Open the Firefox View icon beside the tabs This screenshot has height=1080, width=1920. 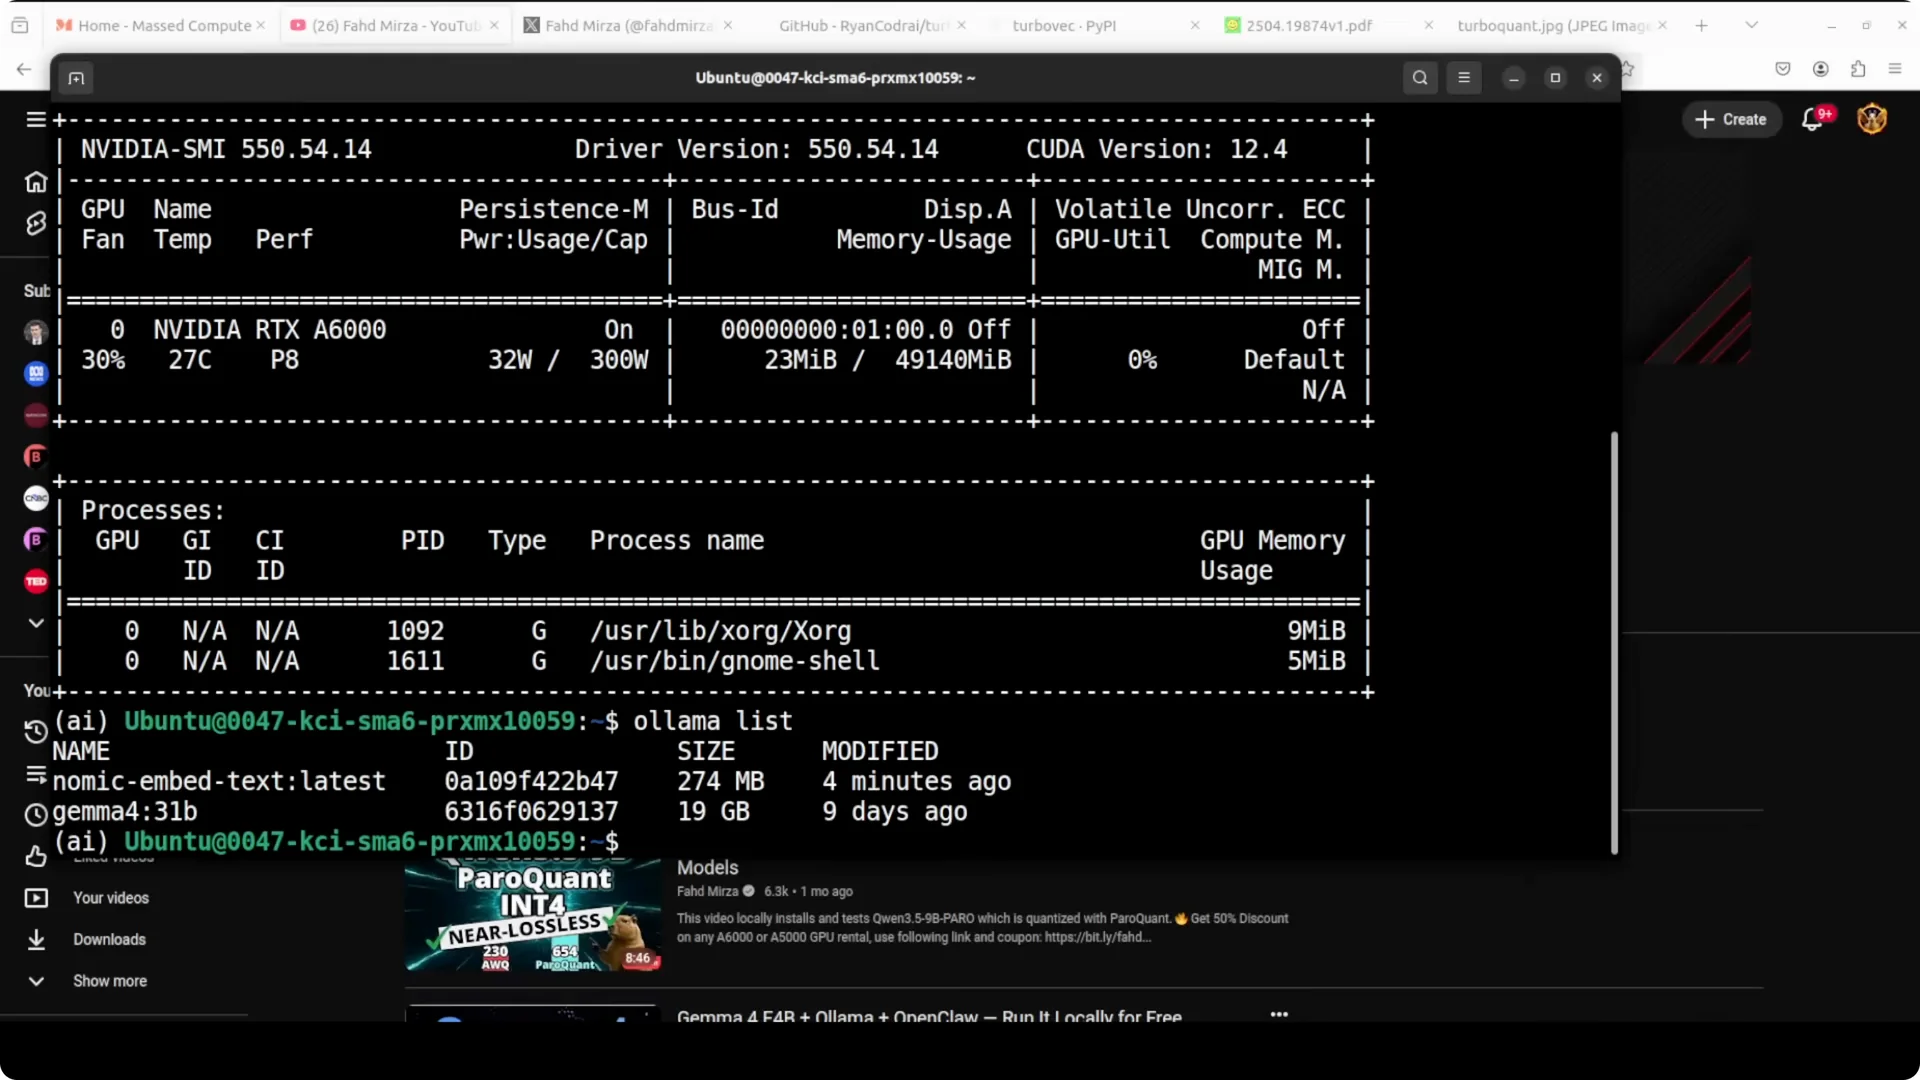pos(19,25)
